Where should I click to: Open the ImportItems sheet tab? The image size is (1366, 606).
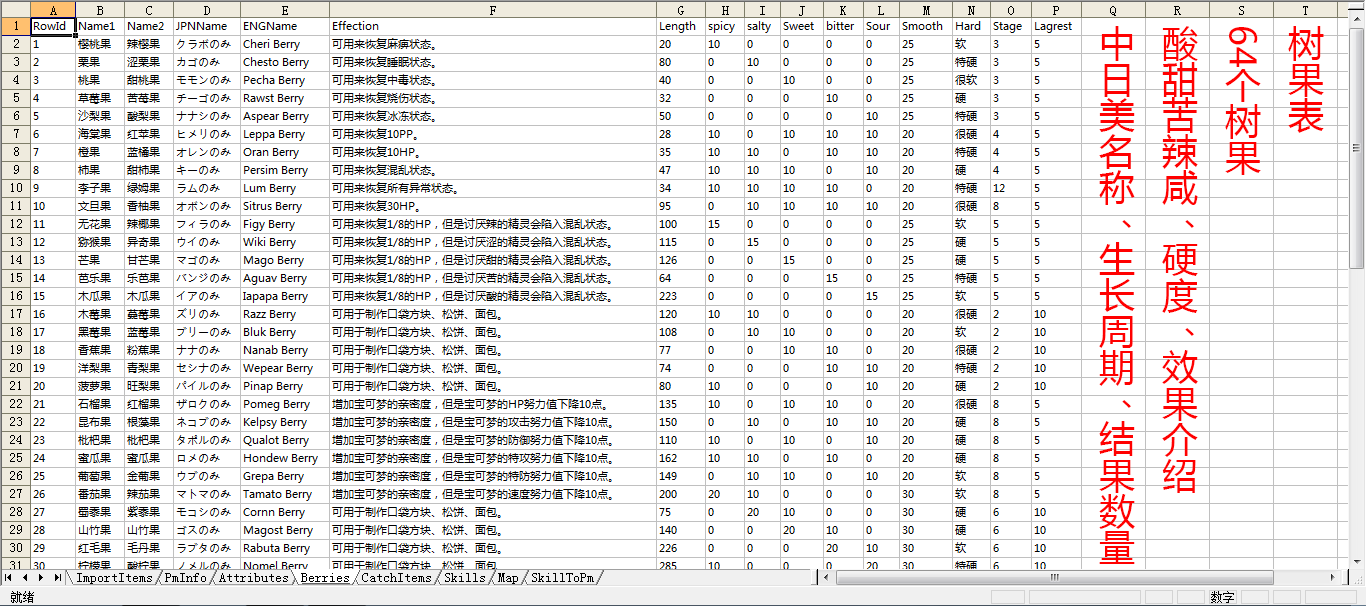click(114, 578)
